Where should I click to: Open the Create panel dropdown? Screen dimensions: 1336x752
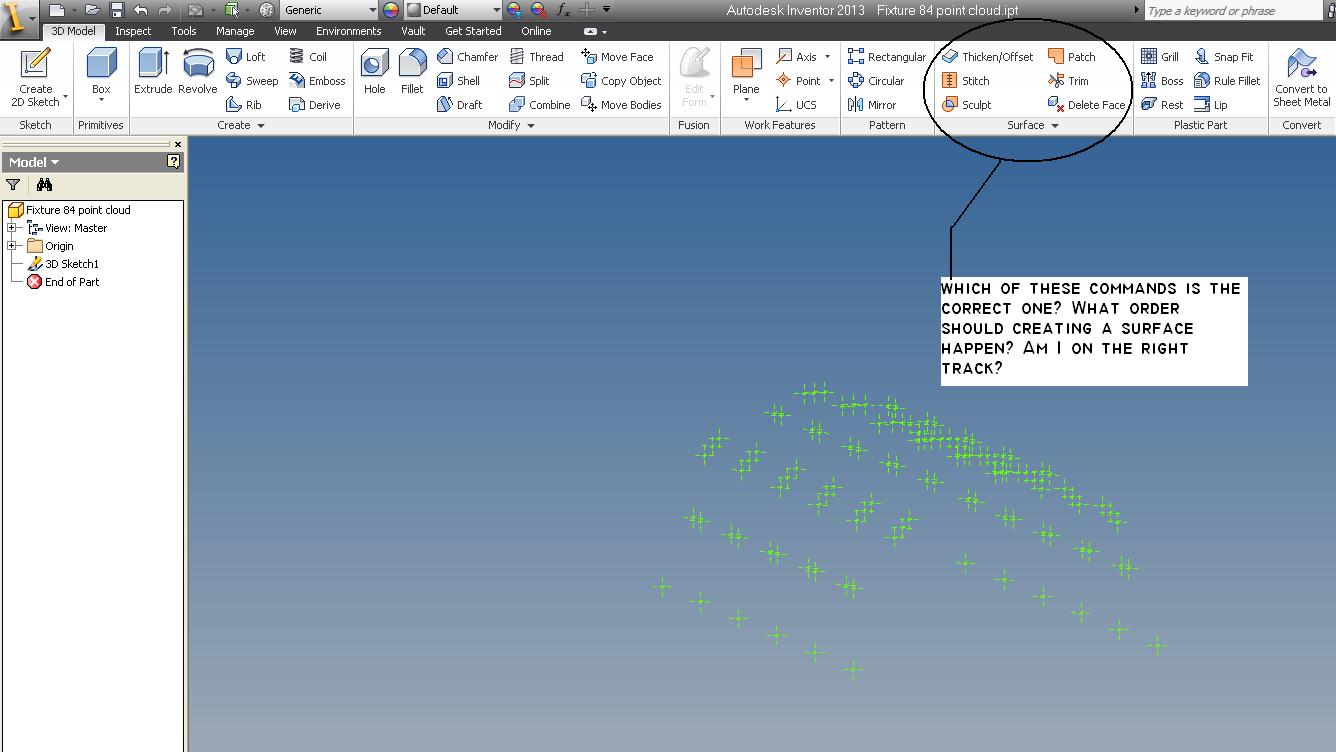click(261, 126)
